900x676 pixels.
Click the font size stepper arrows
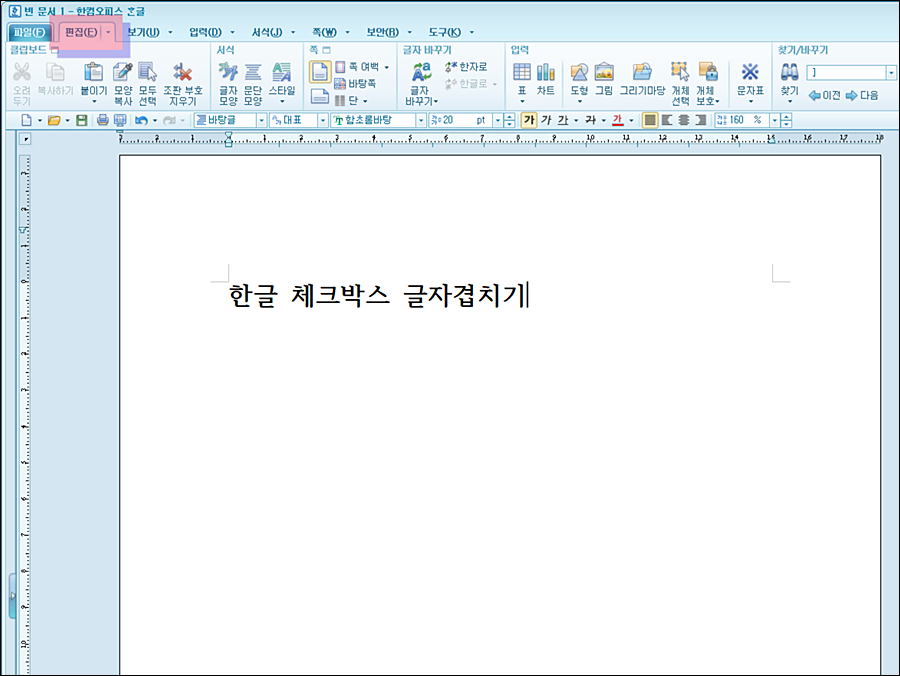tap(509, 120)
